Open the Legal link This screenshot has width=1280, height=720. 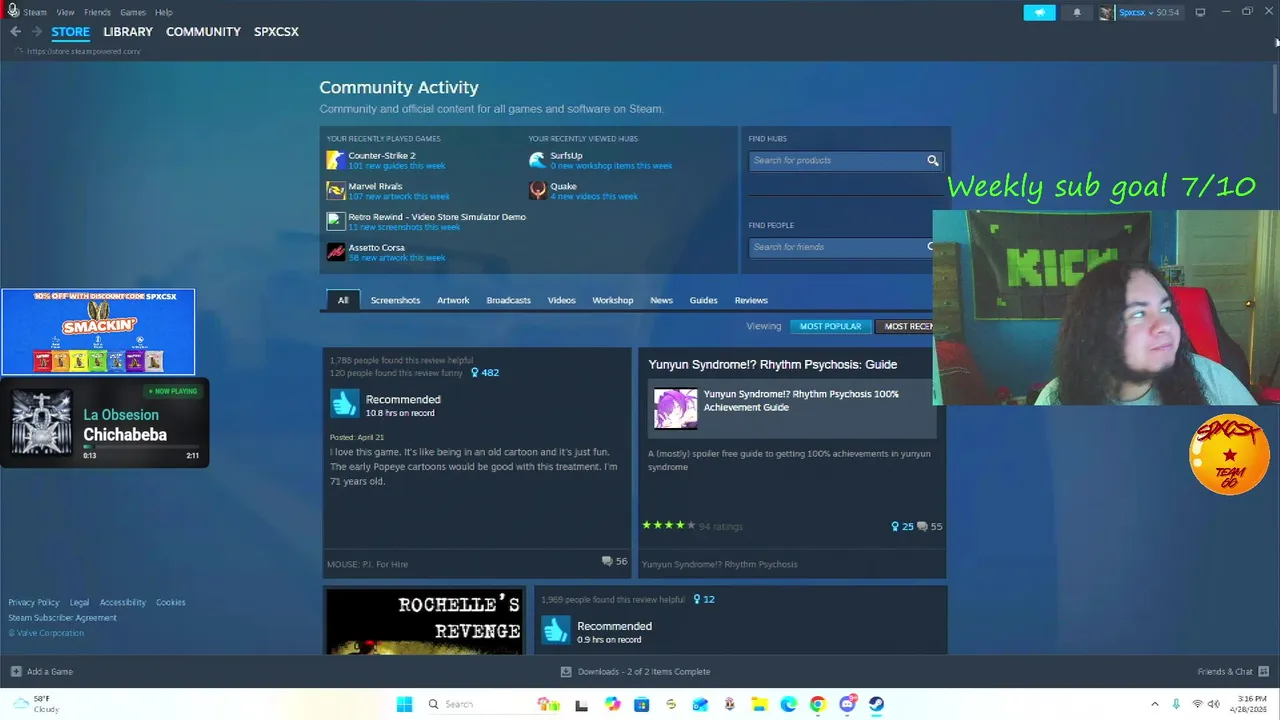[x=79, y=602]
